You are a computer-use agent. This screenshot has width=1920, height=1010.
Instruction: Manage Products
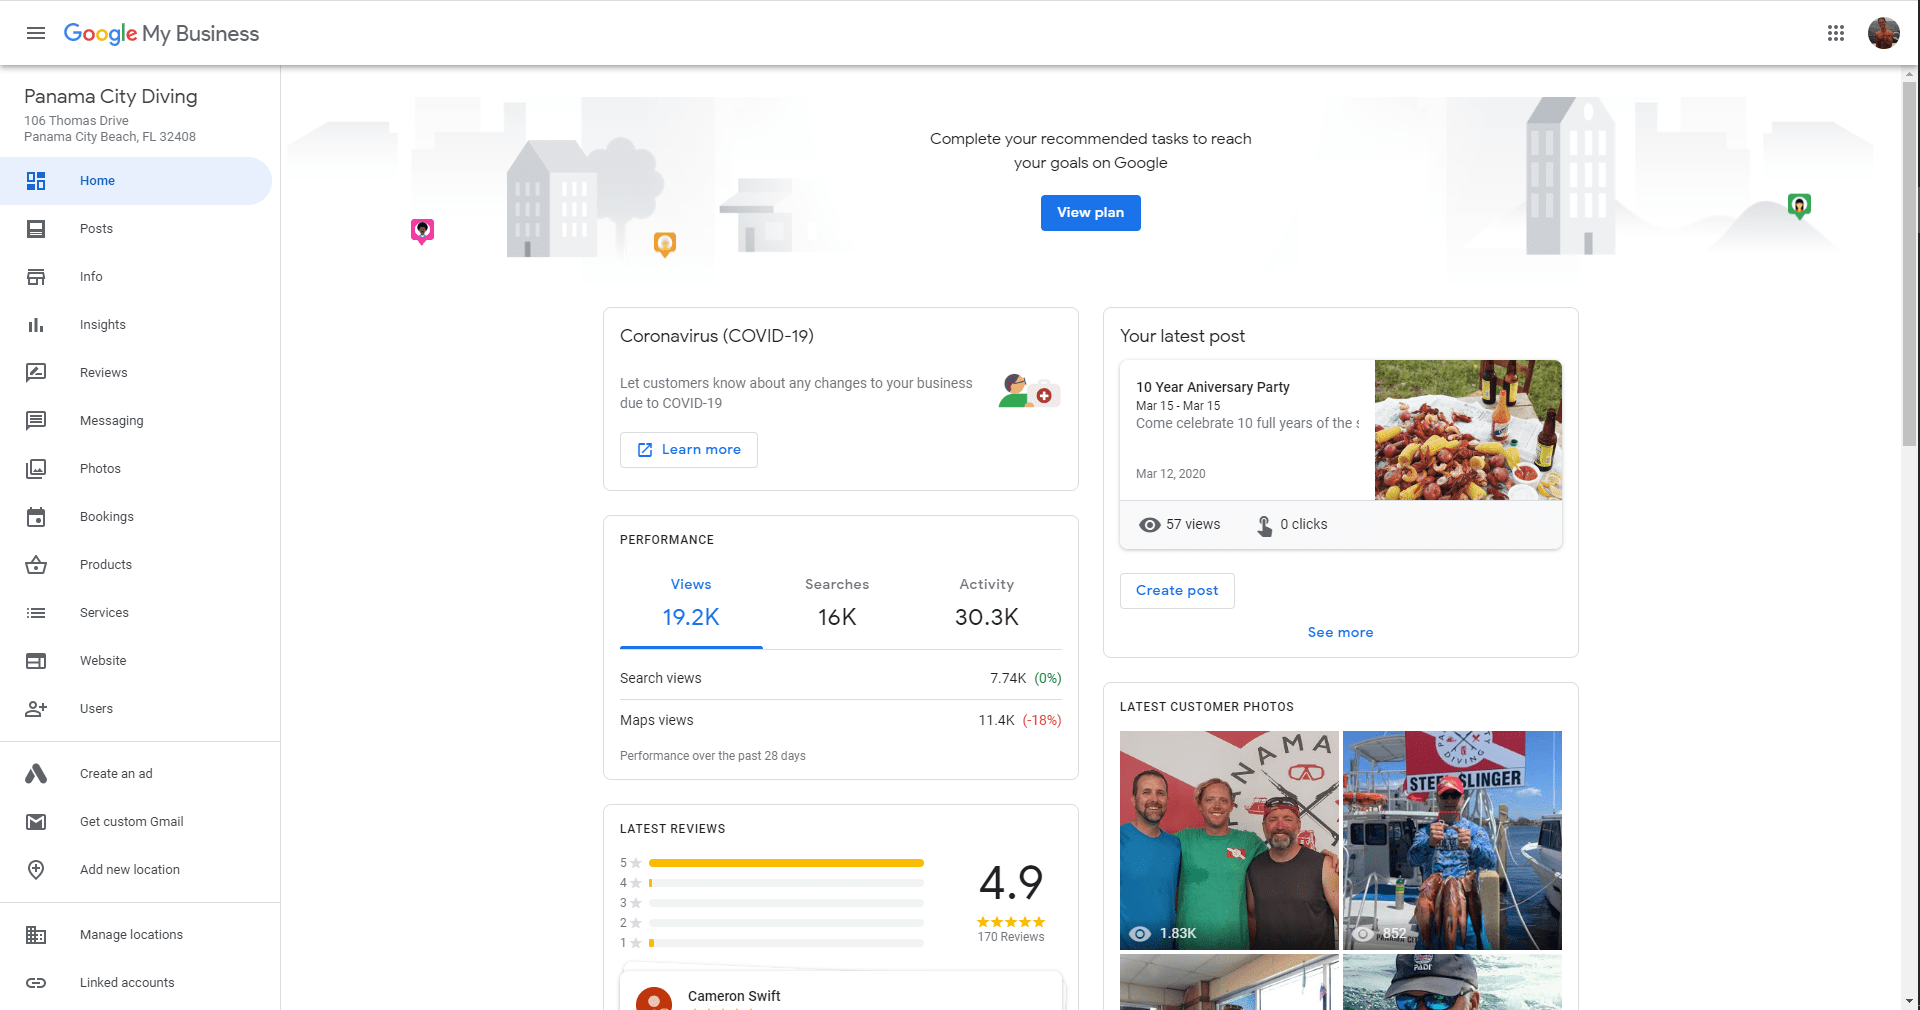(105, 564)
